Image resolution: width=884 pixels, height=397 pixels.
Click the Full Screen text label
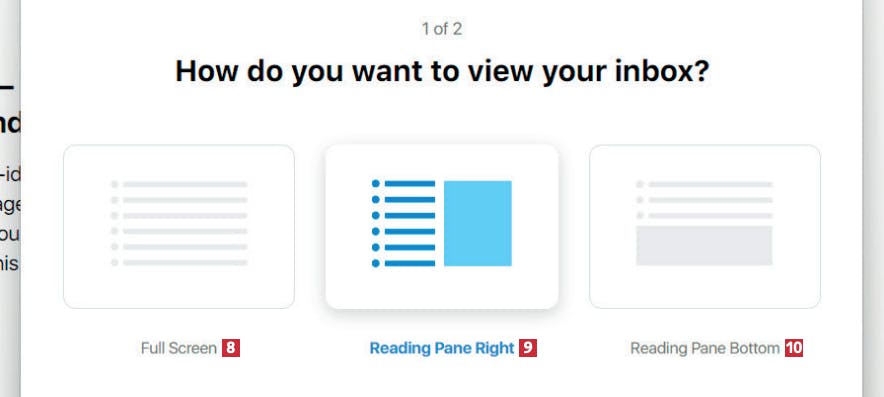[179, 348]
